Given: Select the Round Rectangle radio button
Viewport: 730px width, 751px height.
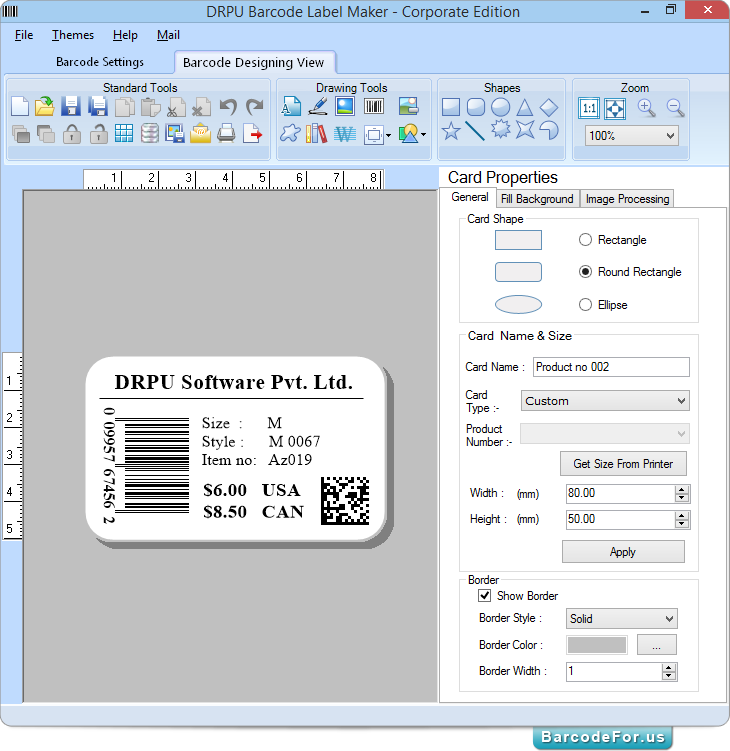Looking at the screenshot, I should coord(585,272).
